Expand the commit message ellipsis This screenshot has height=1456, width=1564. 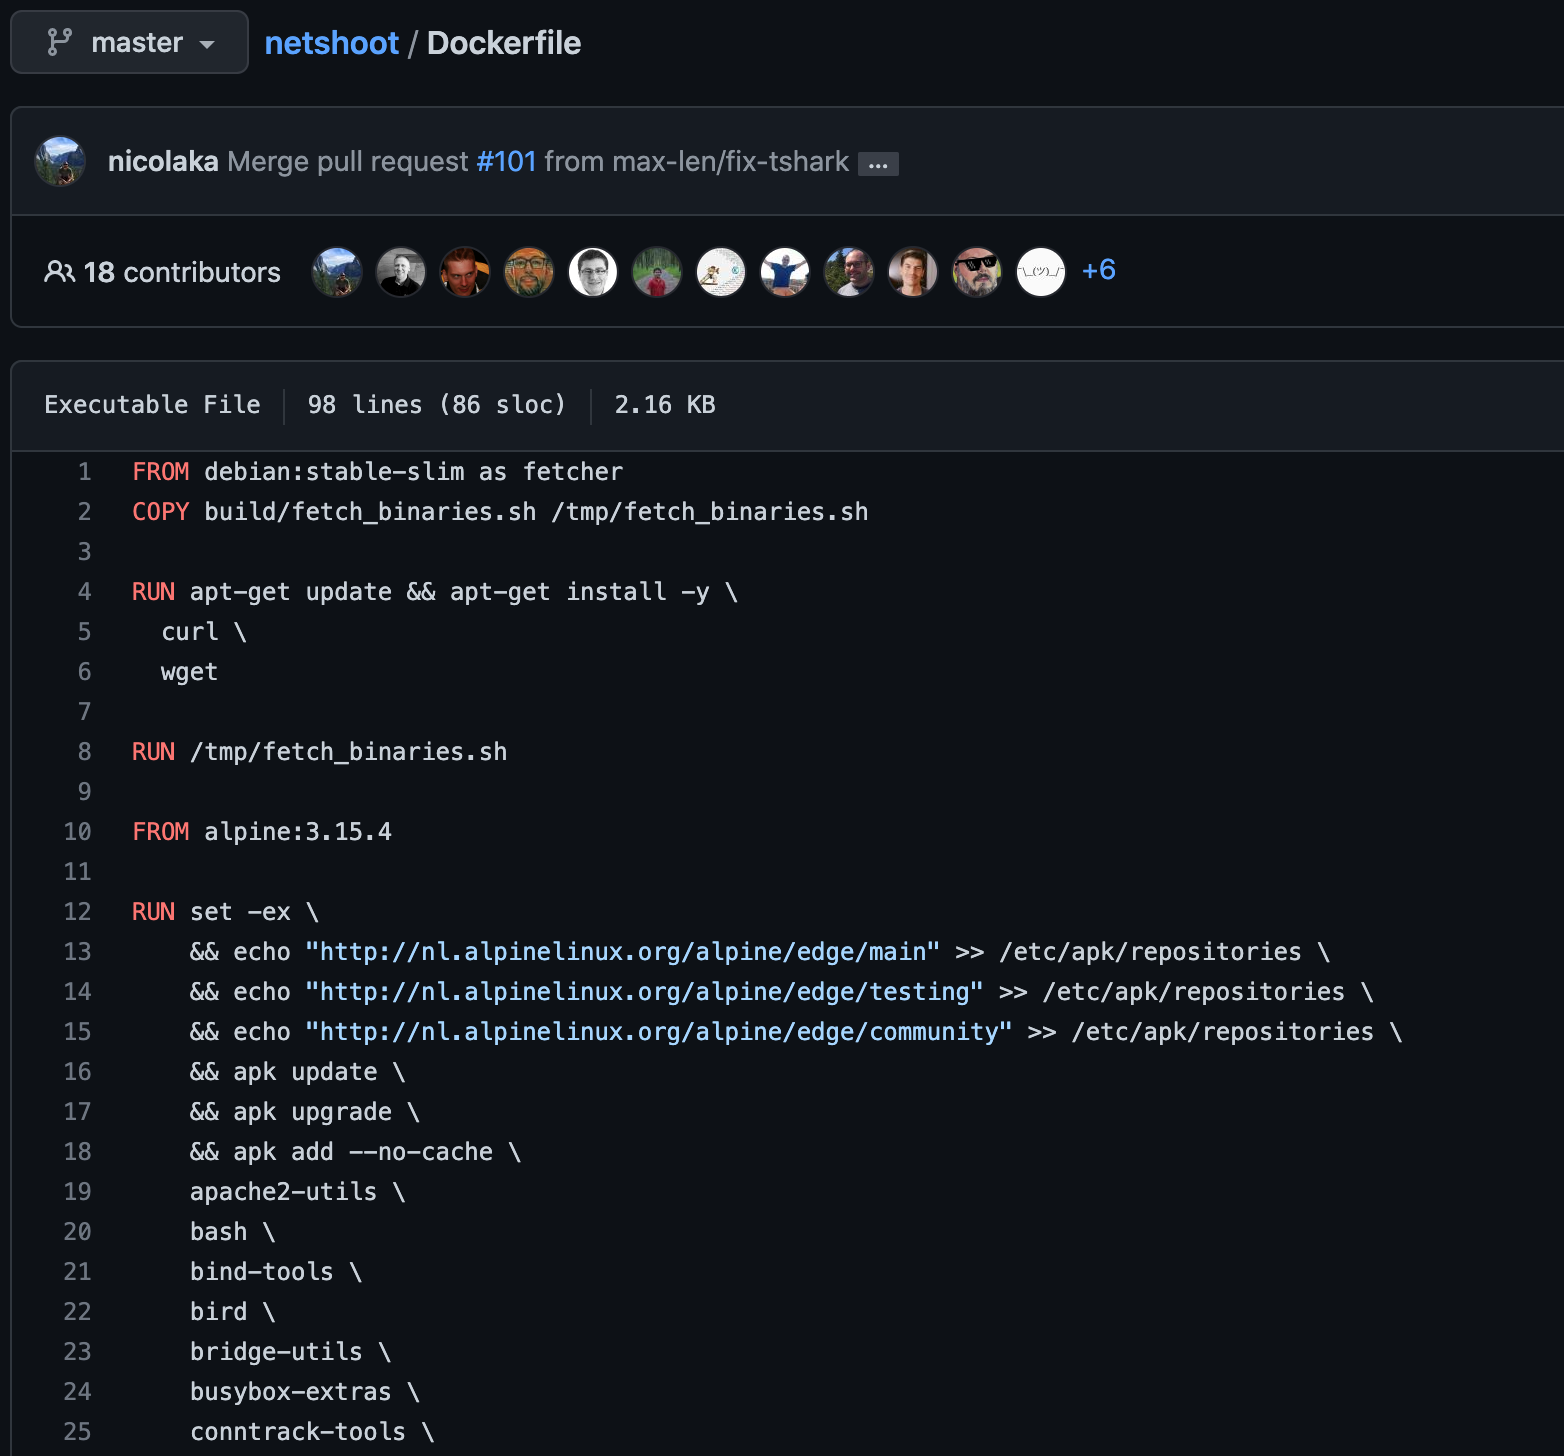(x=878, y=164)
